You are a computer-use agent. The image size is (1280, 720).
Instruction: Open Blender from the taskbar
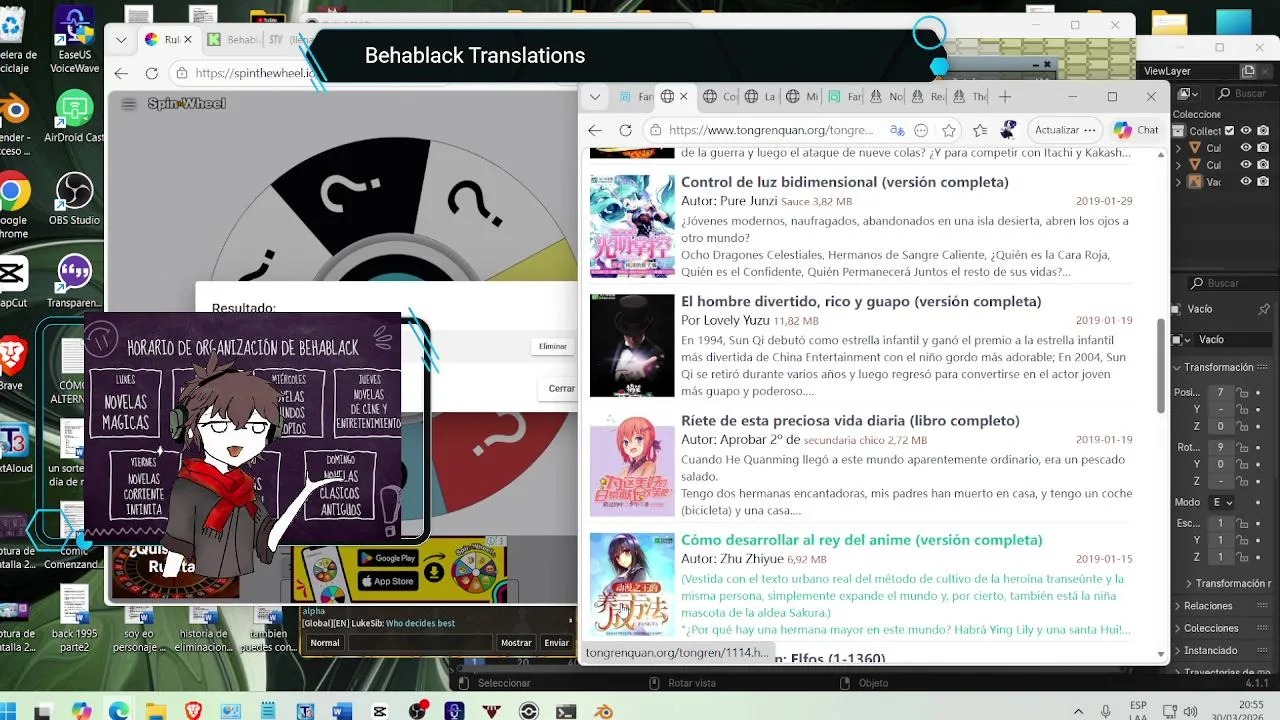click(x=603, y=711)
